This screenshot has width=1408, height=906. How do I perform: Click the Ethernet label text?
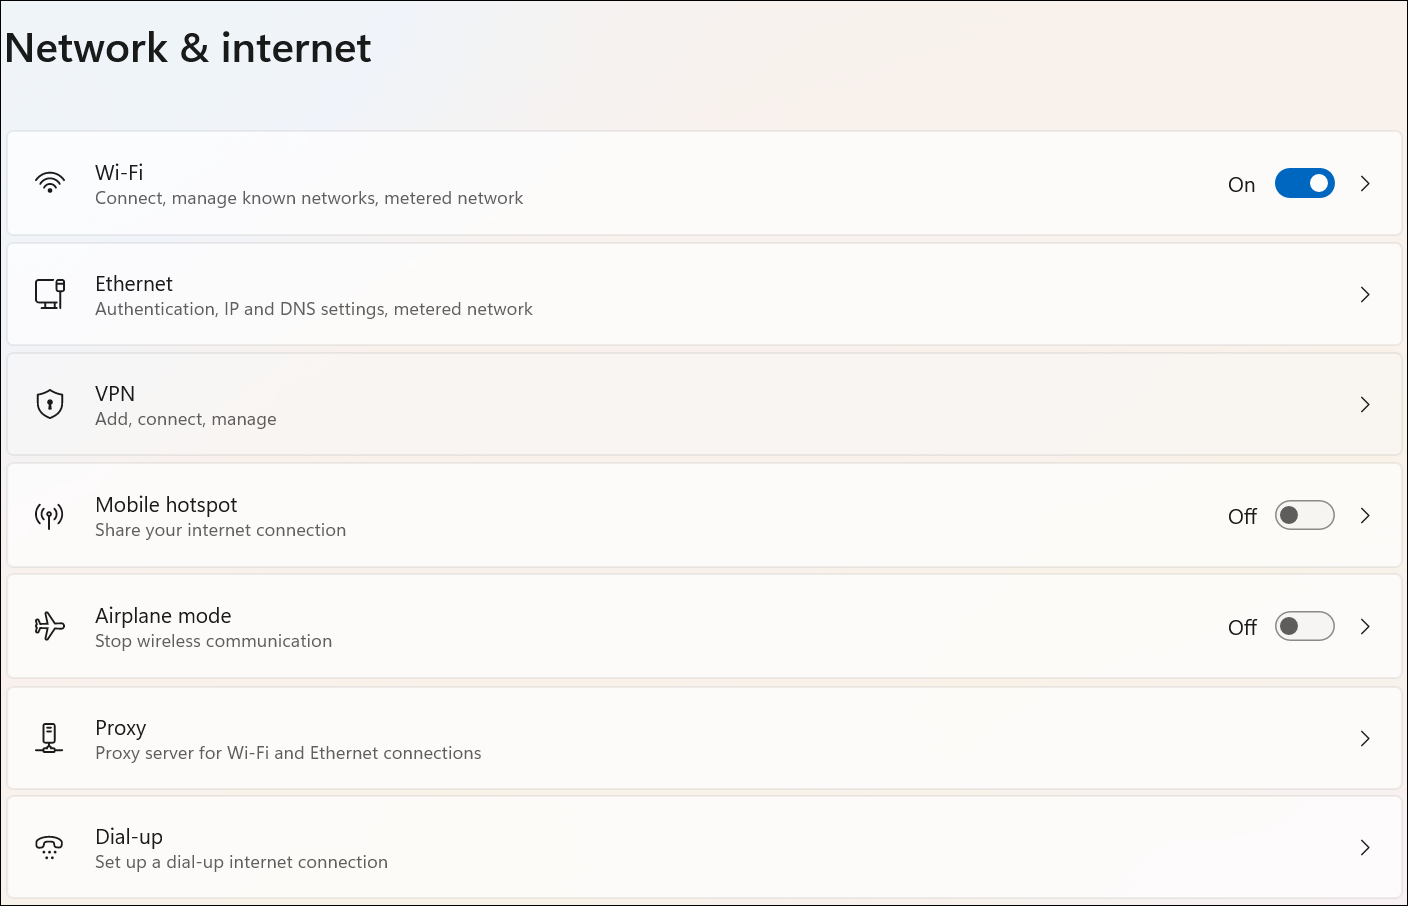[x=133, y=283]
